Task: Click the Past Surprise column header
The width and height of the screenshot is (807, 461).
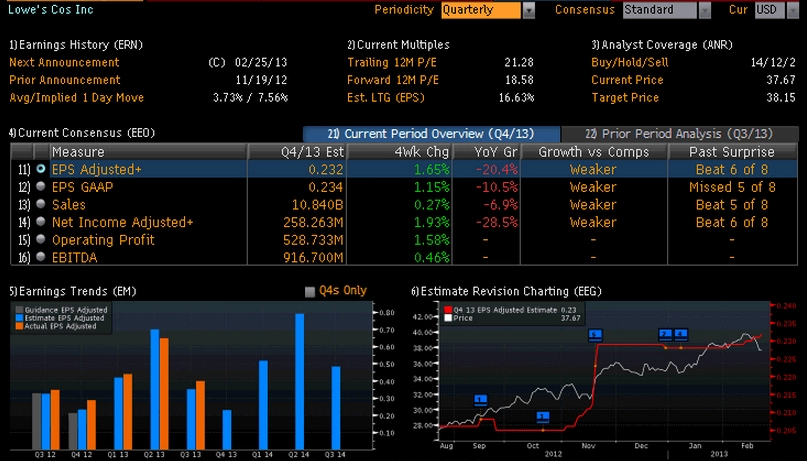Action: coord(732,152)
